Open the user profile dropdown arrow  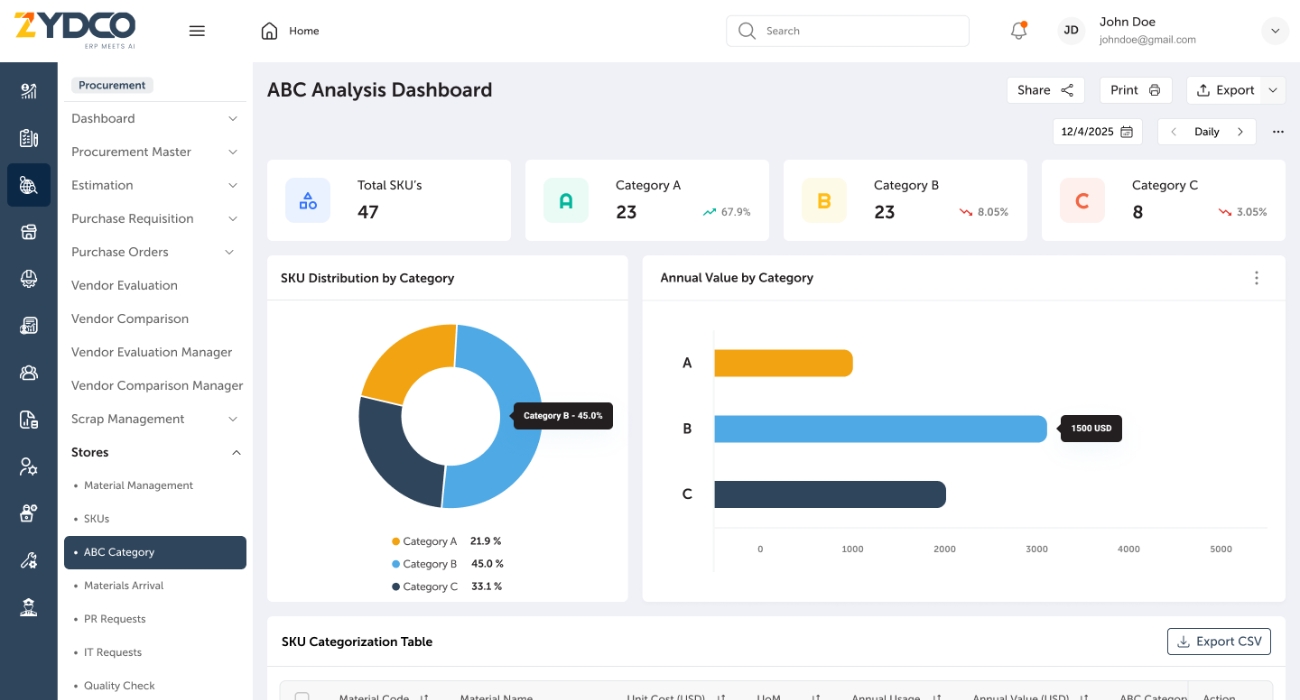1275,31
